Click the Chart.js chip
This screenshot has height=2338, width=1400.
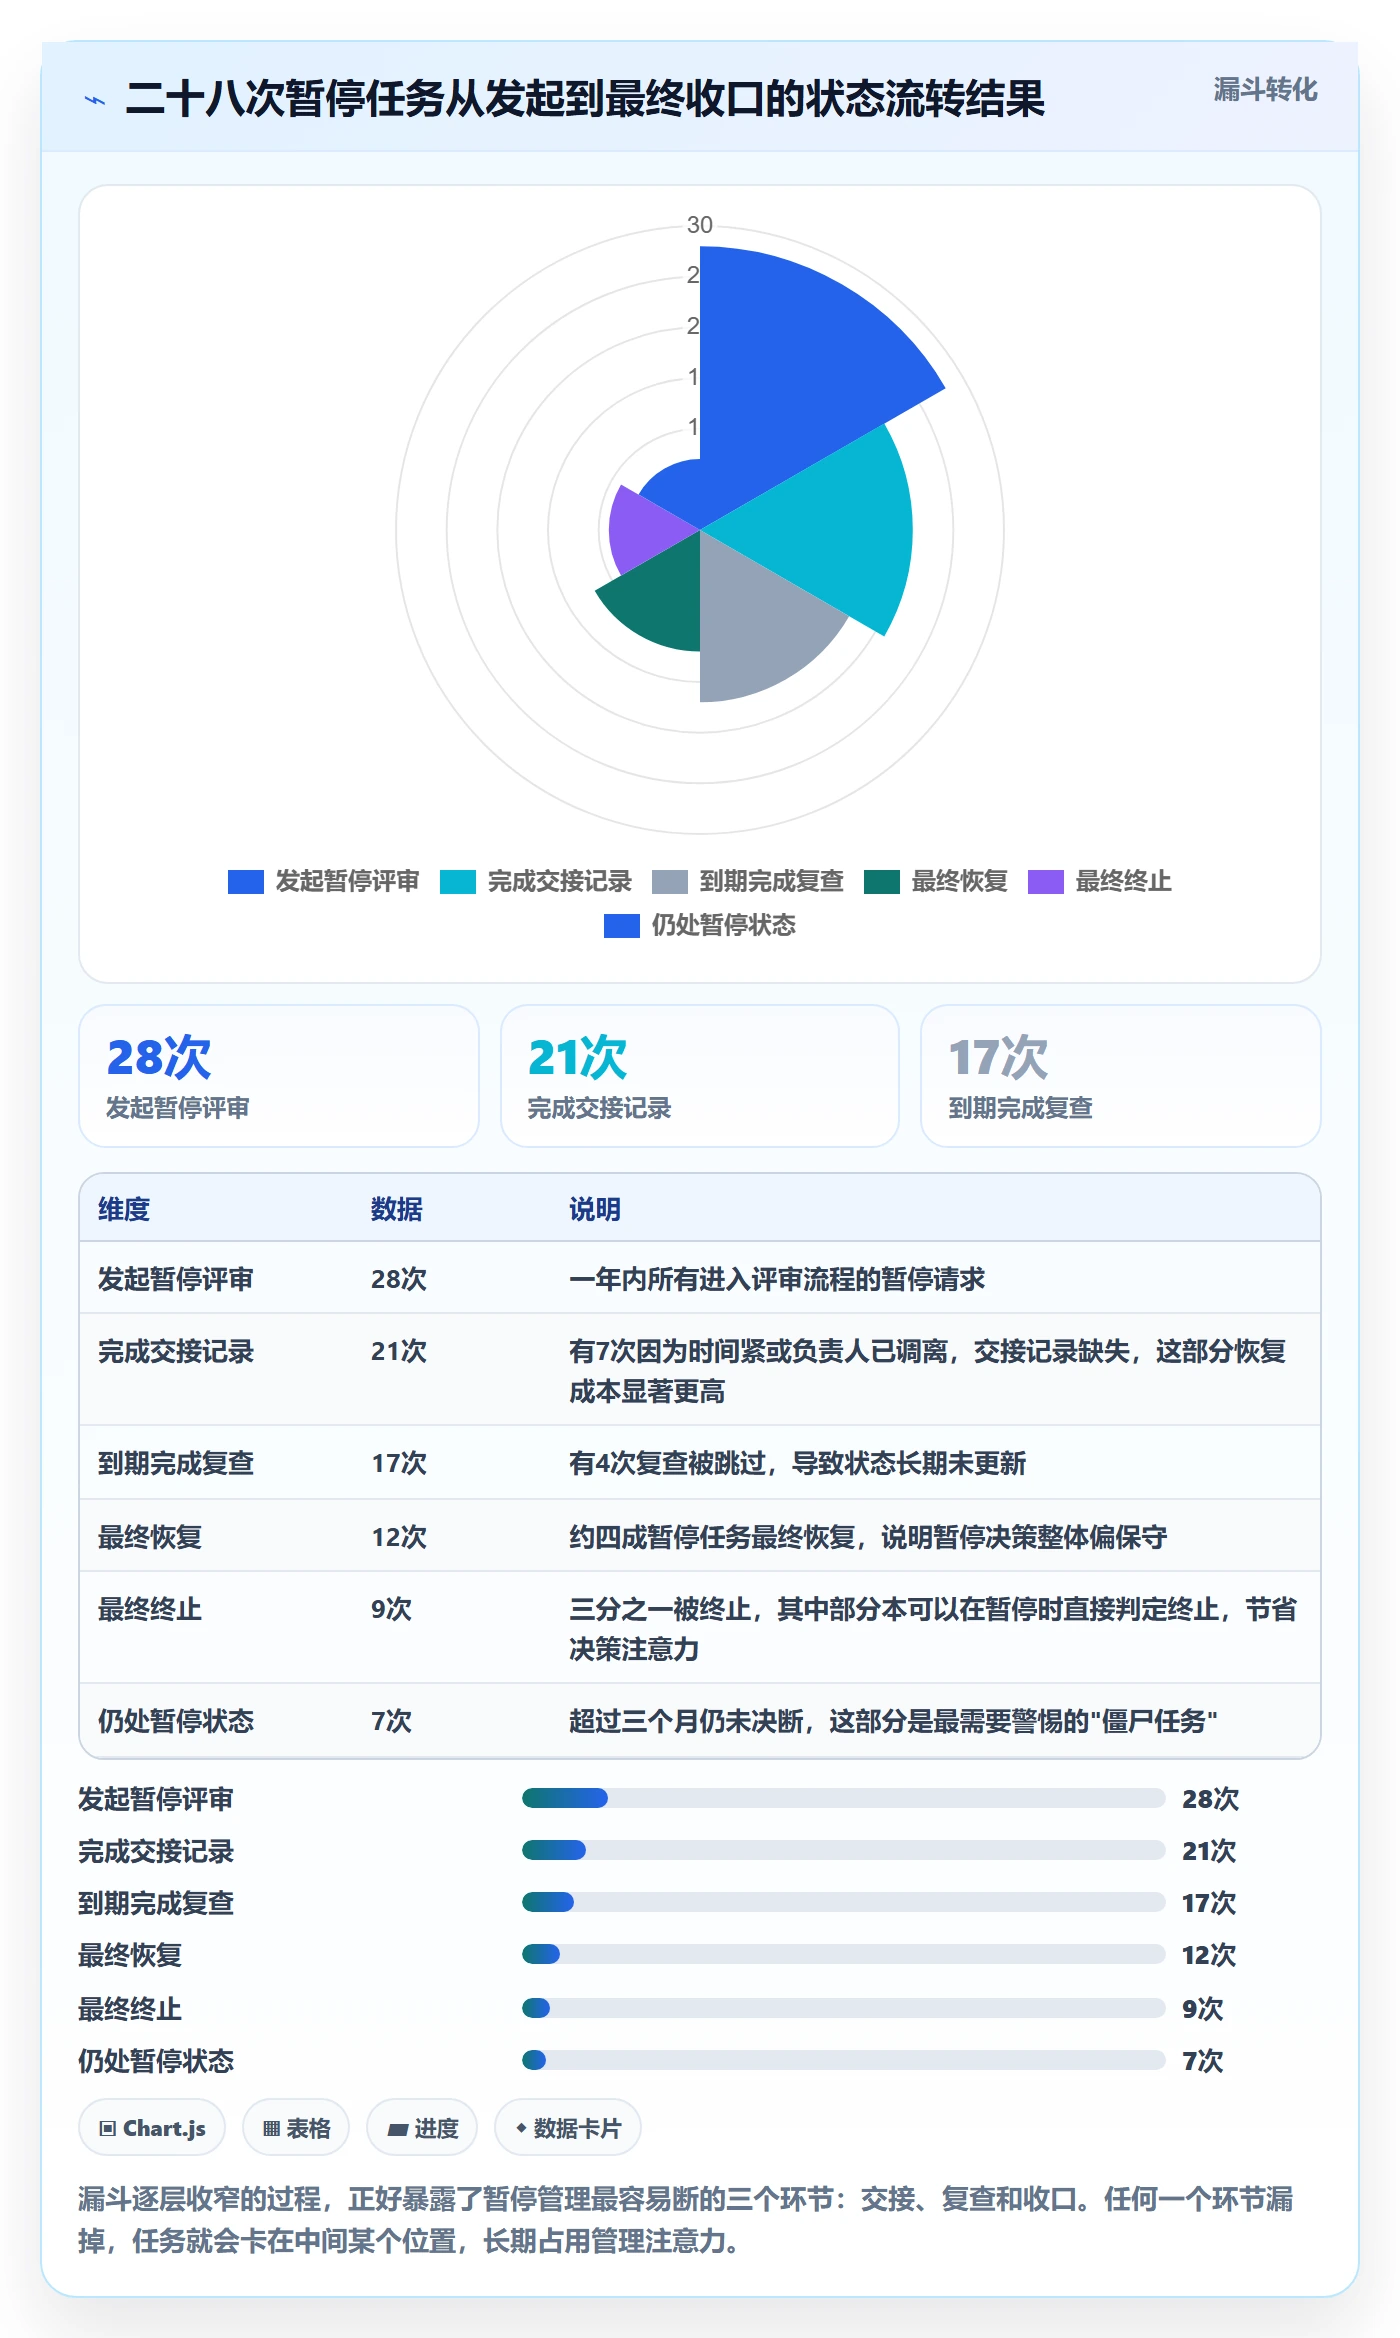click(x=152, y=2128)
